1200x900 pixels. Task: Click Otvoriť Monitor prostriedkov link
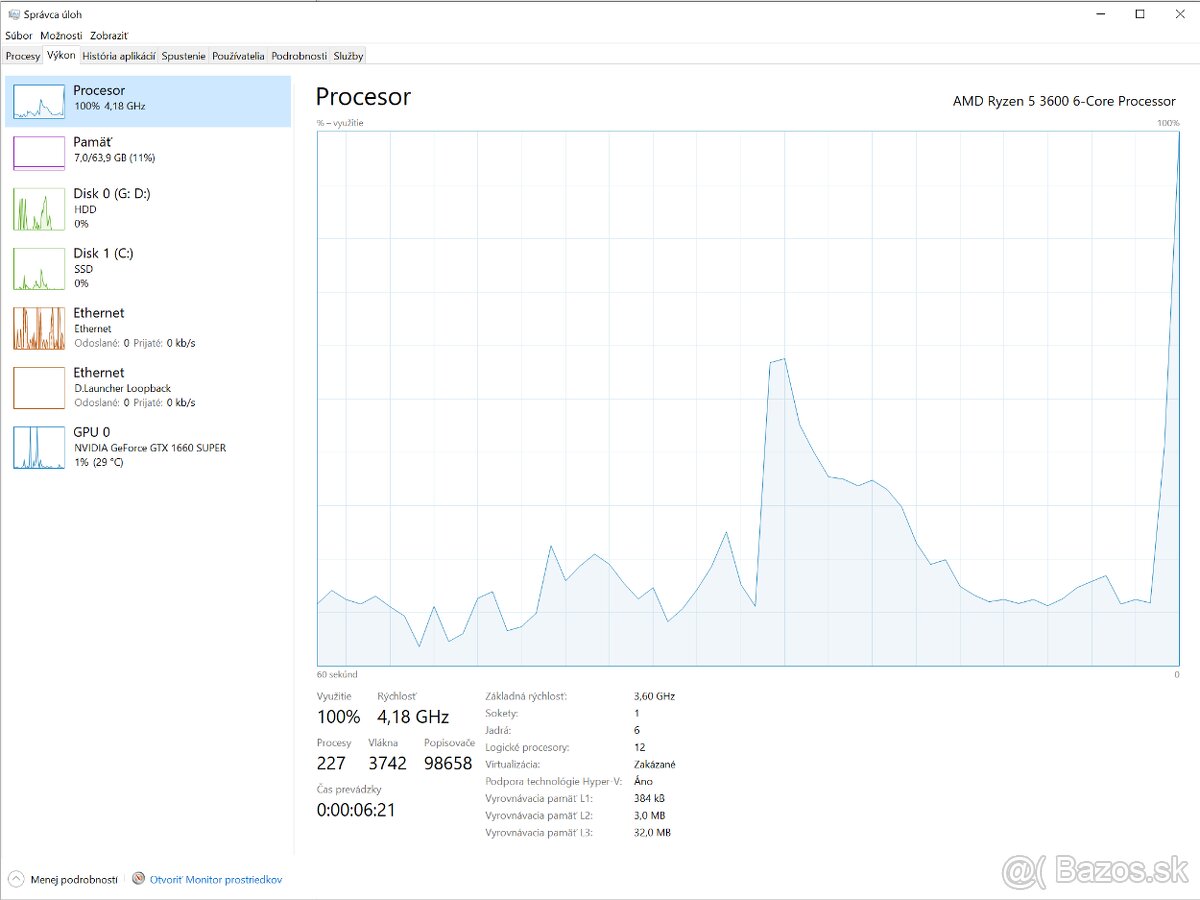[x=216, y=880]
